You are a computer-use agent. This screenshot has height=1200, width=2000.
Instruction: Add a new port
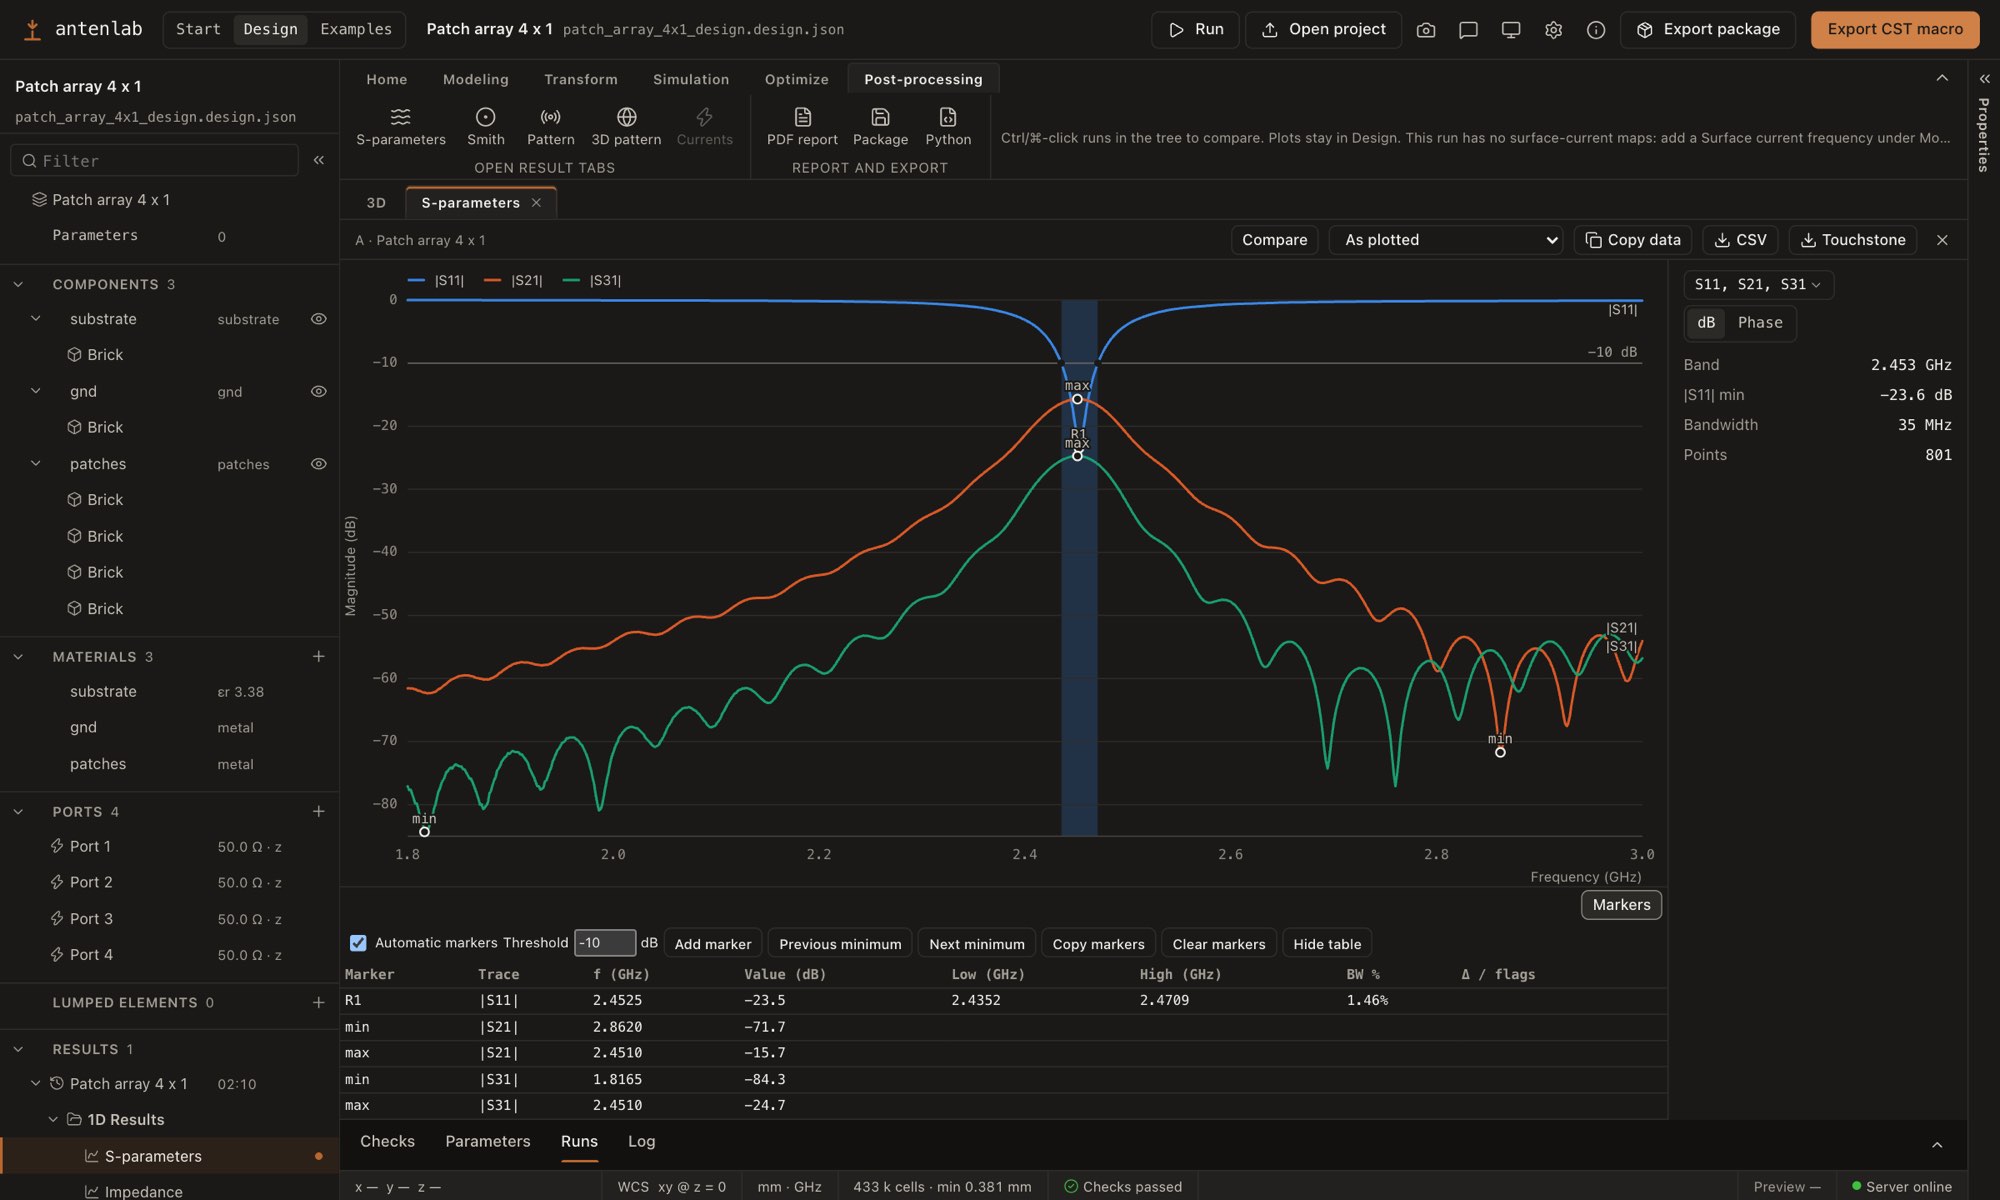[318, 811]
